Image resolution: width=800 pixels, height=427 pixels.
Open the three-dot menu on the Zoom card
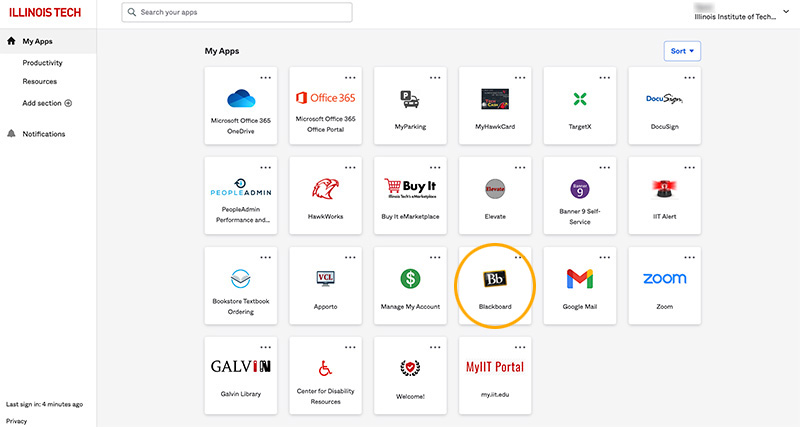point(689,258)
